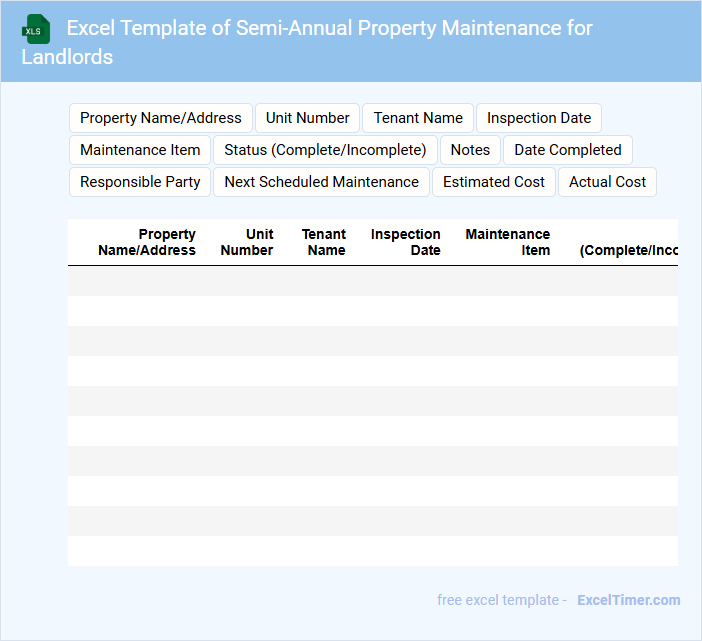Screen dimensions: 702x641
Task: Click the Tenant Name tag
Action: 418,118
